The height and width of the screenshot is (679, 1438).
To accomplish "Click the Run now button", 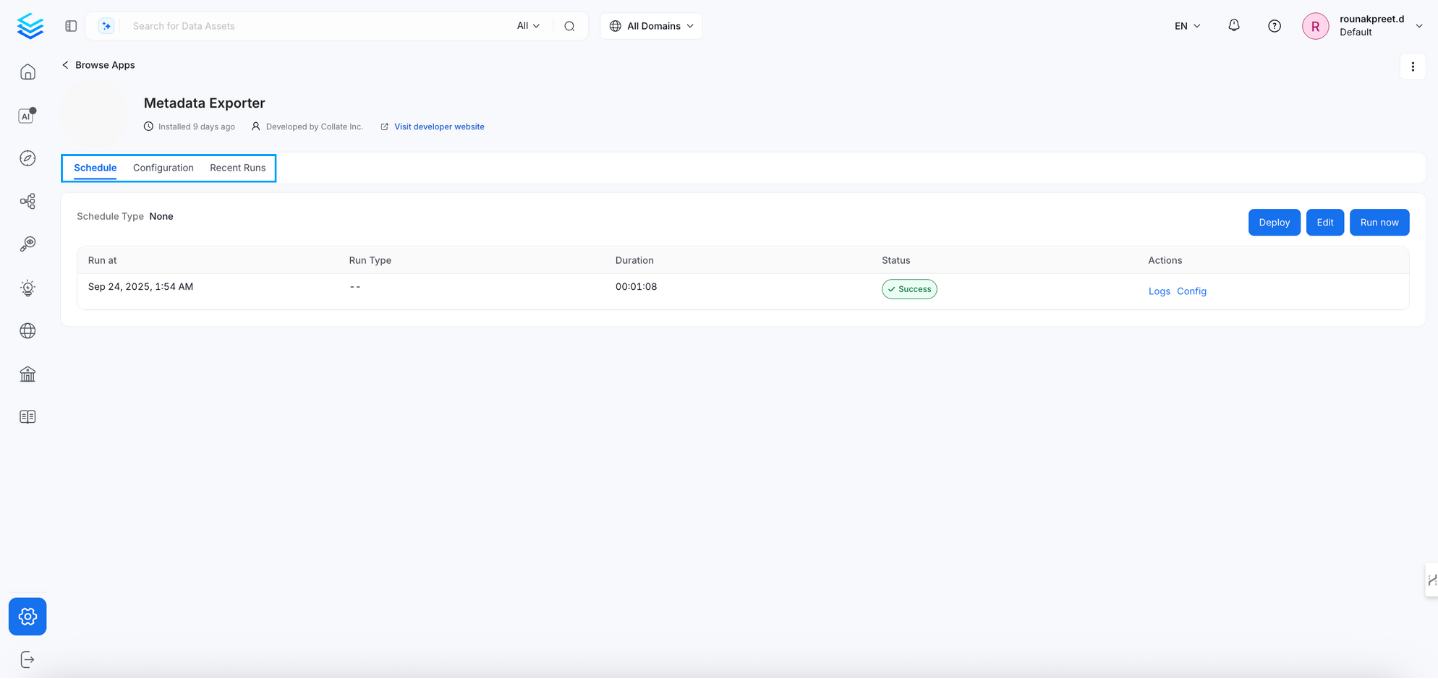I will (1379, 222).
